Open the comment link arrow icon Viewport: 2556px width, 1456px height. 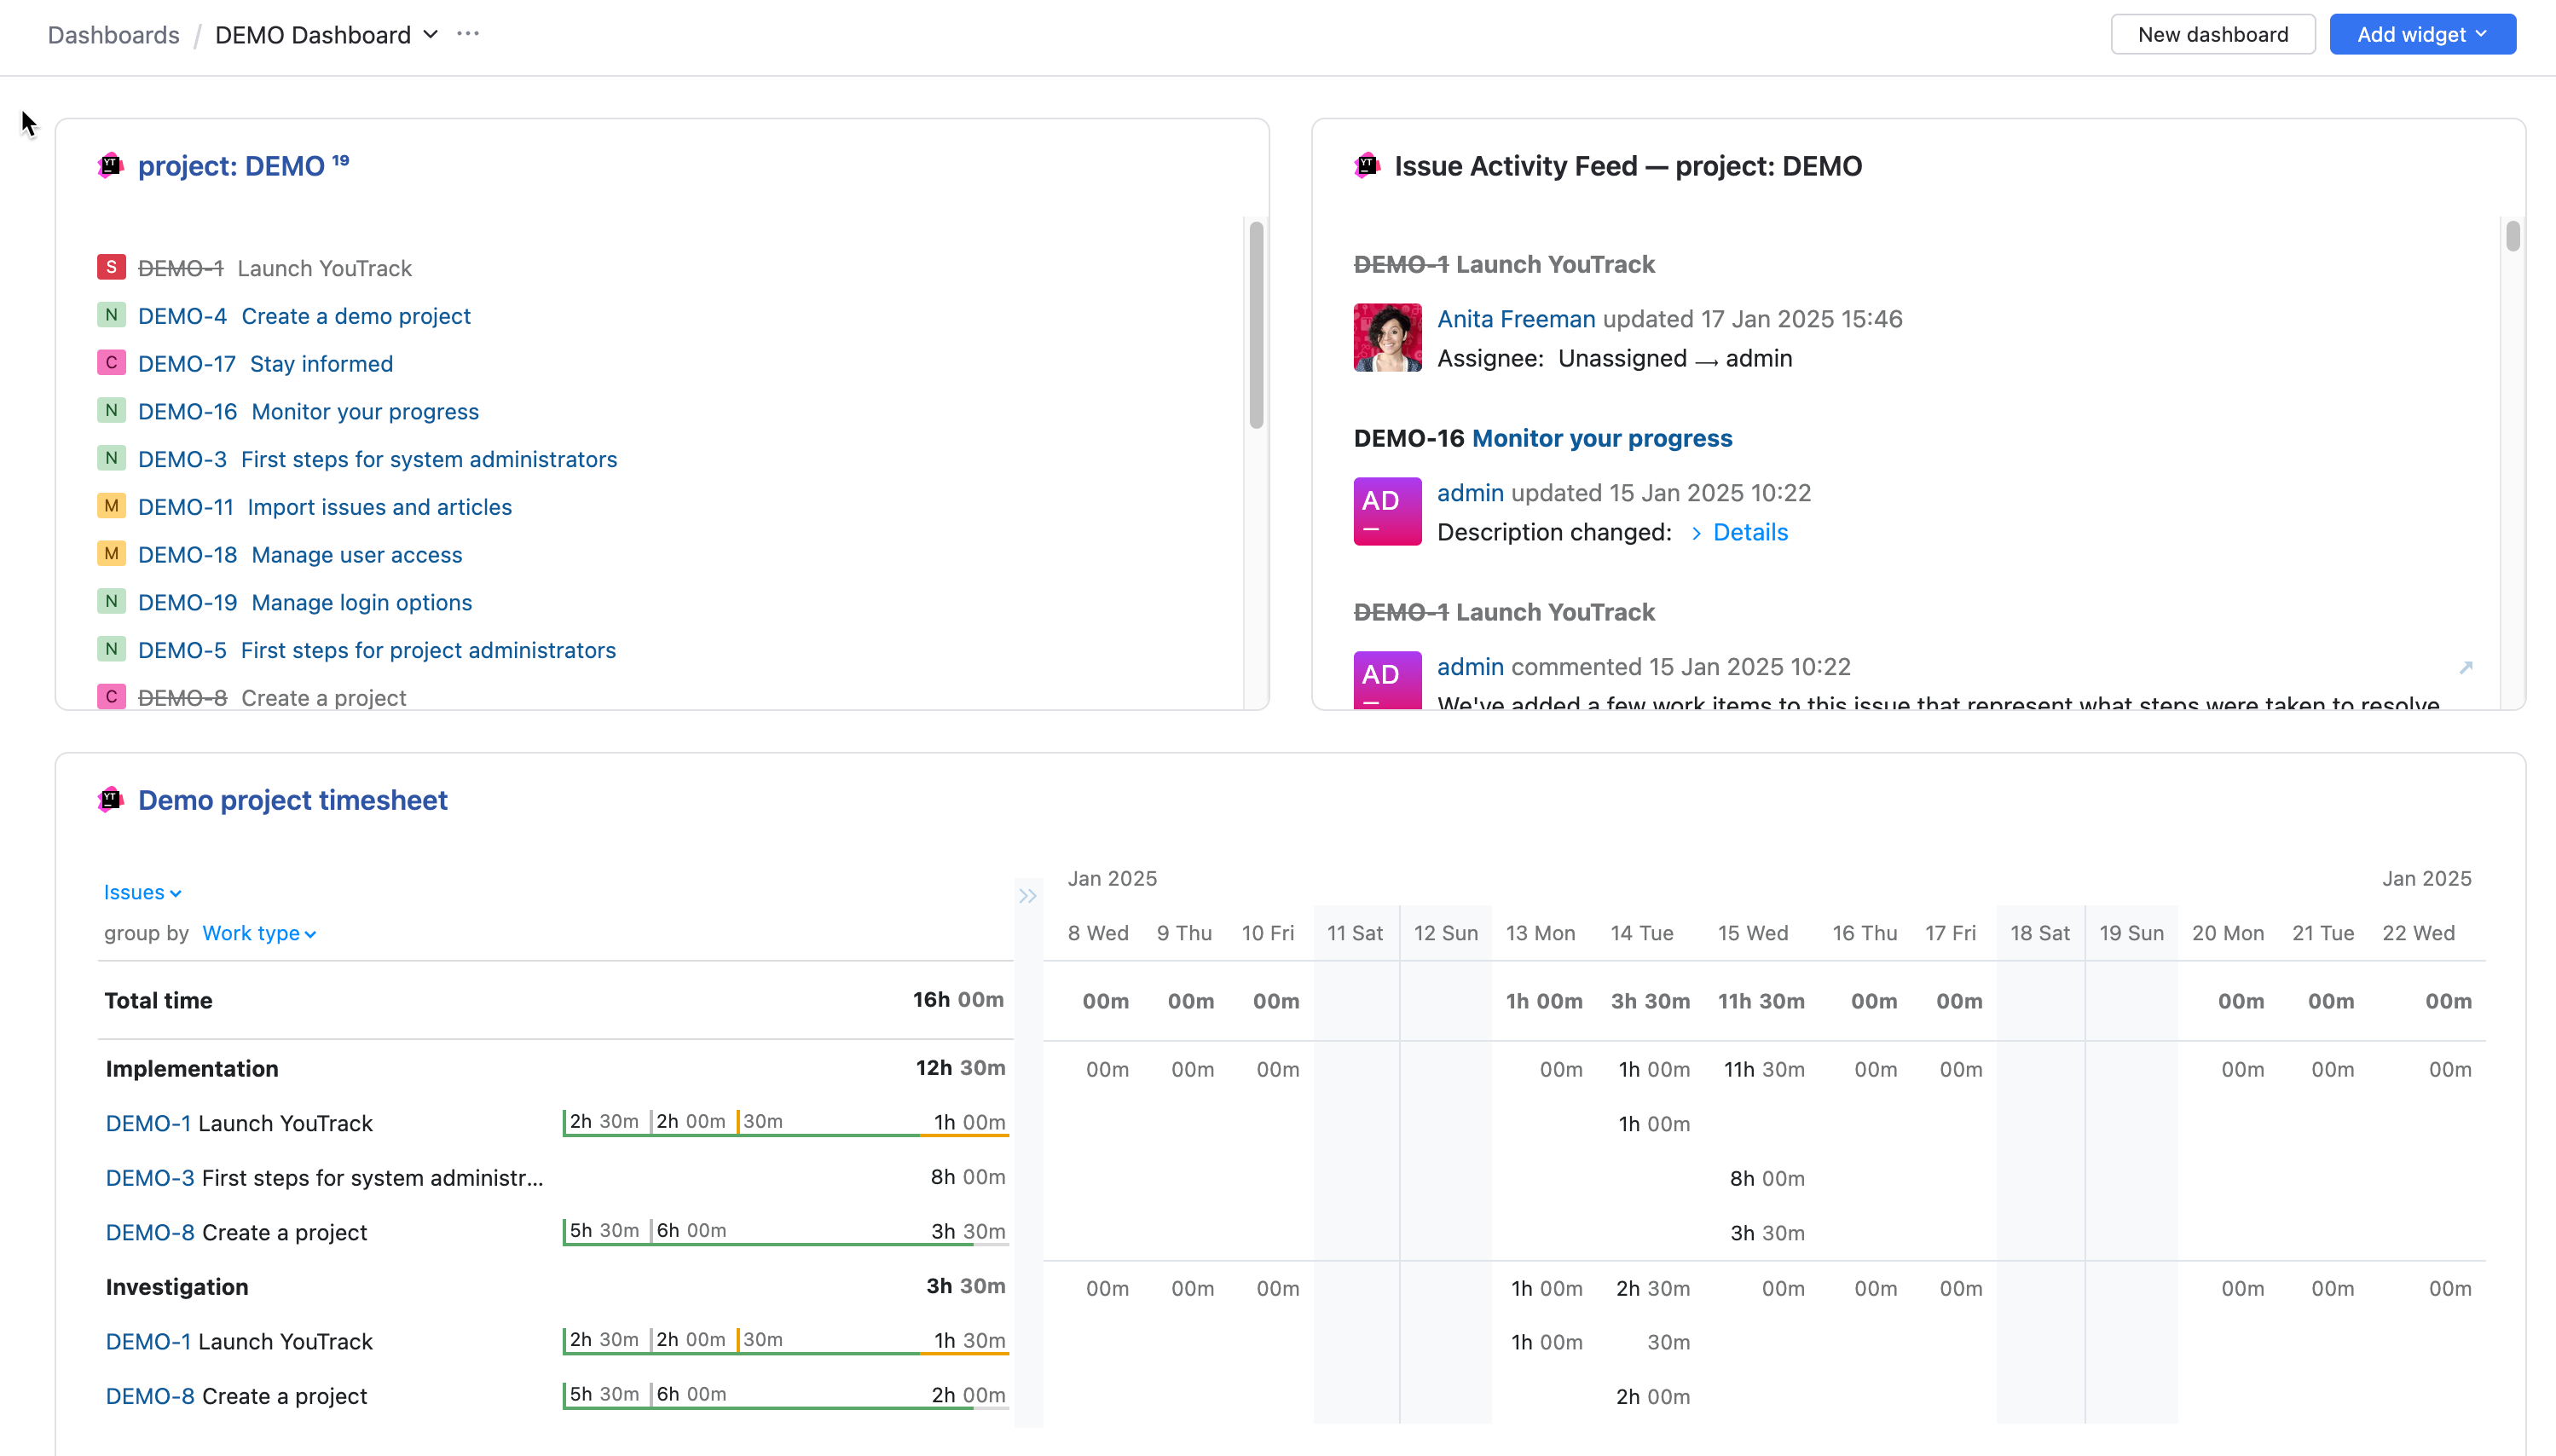2466,667
